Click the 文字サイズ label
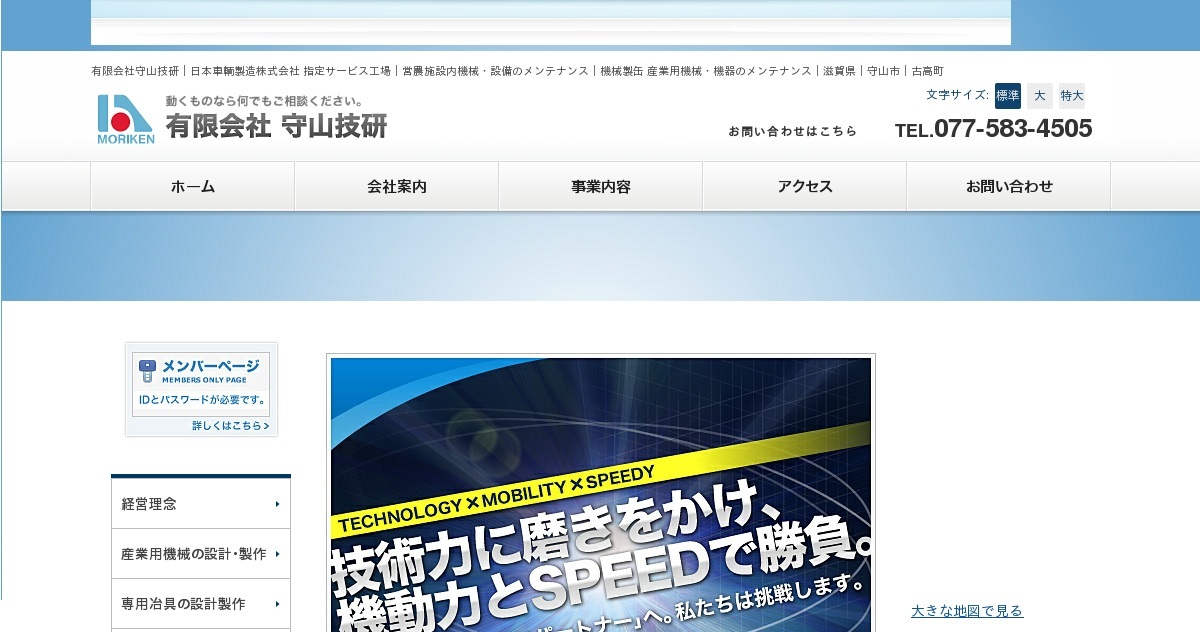This screenshot has width=1200, height=632. click(958, 95)
